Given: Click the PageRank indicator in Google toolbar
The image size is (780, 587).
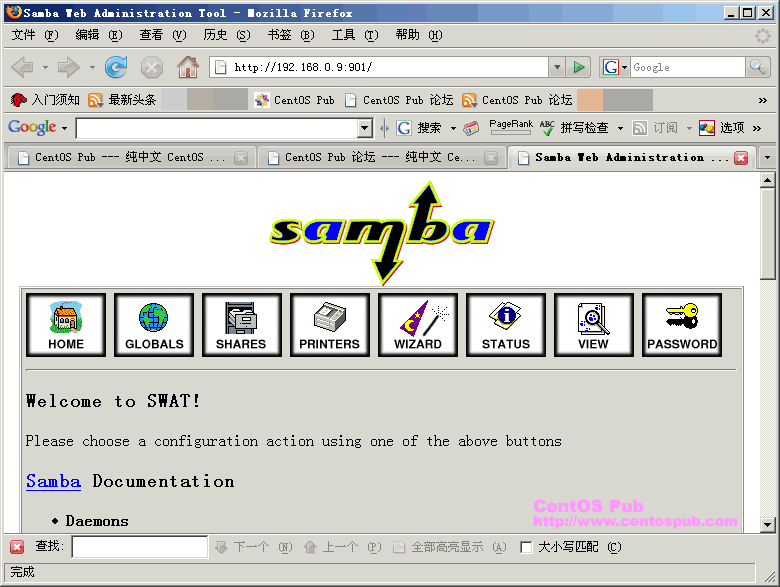Looking at the screenshot, I should point(511,127).
